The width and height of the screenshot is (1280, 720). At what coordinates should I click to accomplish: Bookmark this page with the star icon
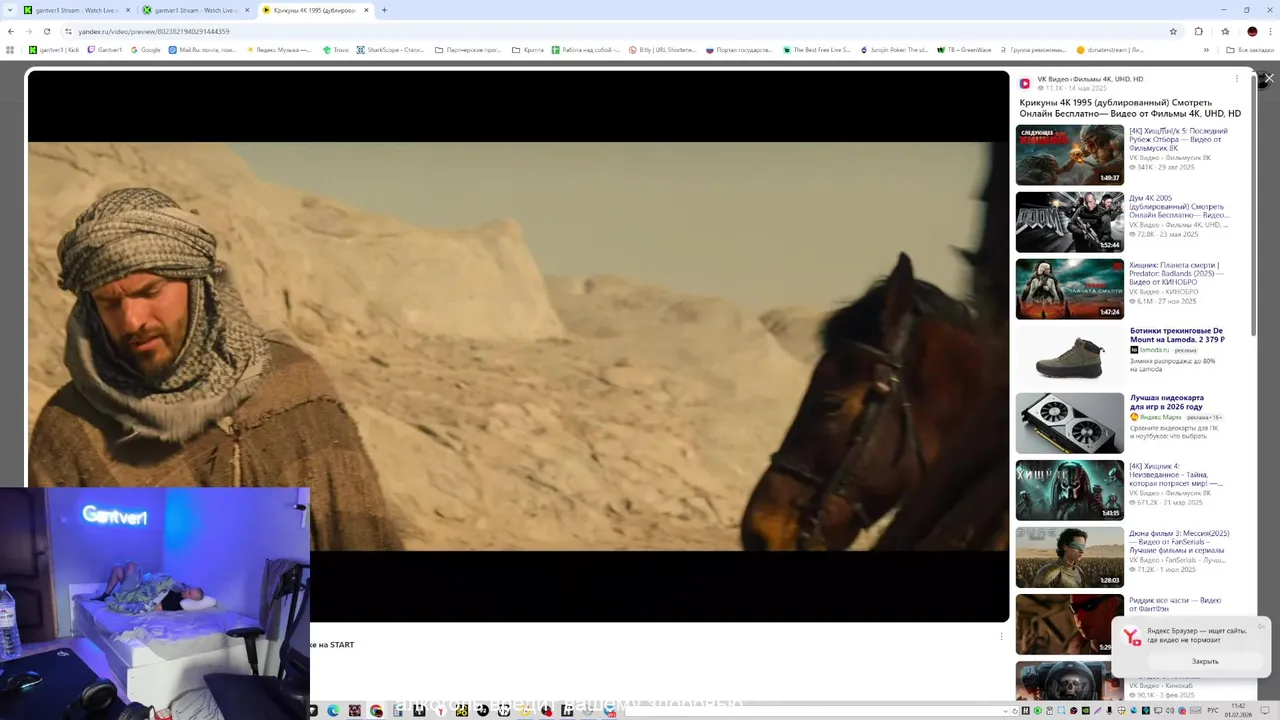[x=1173, y=31]
